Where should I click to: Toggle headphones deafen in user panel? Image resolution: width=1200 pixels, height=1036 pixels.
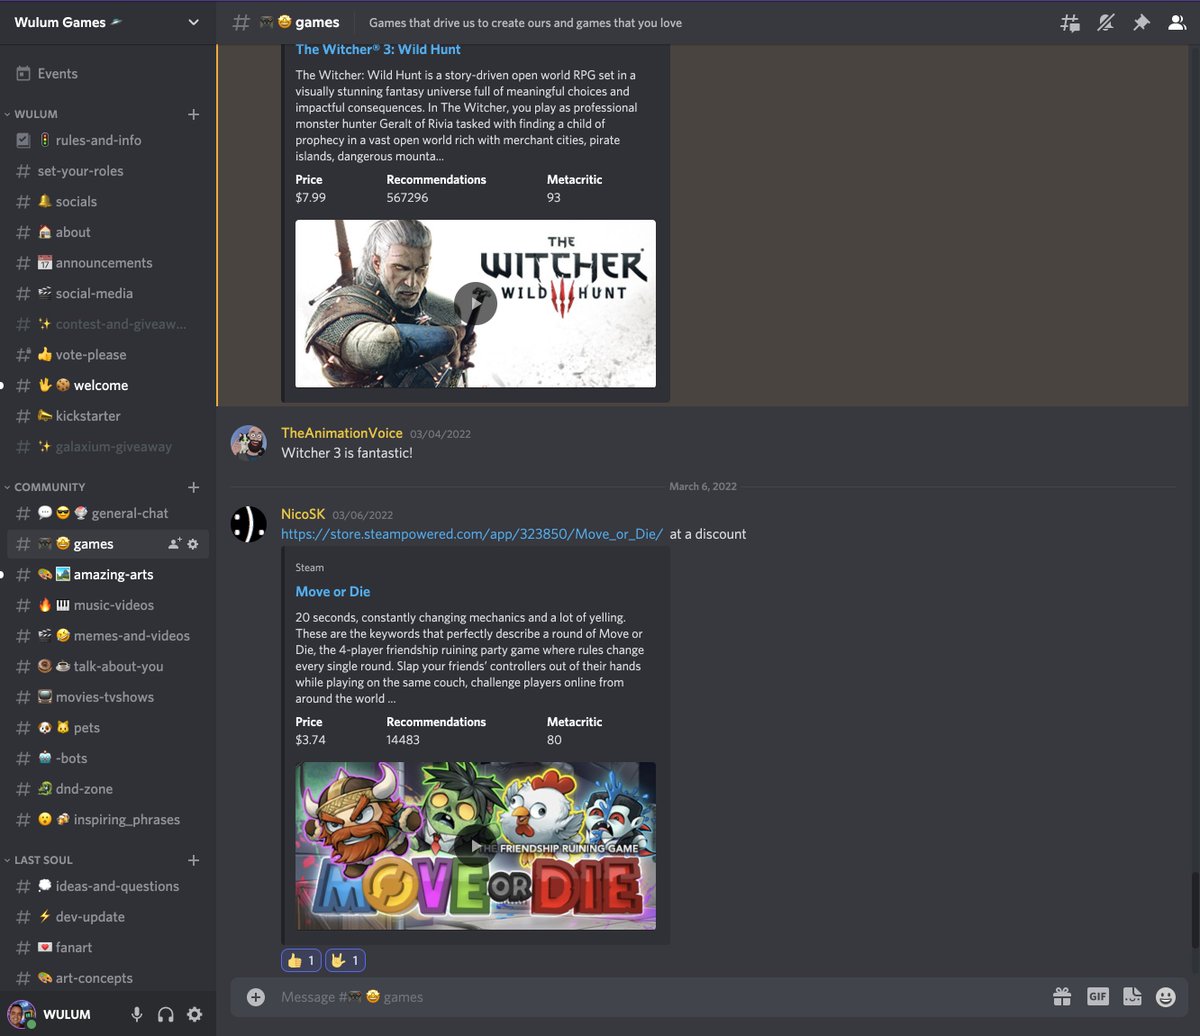point(166,1014)
